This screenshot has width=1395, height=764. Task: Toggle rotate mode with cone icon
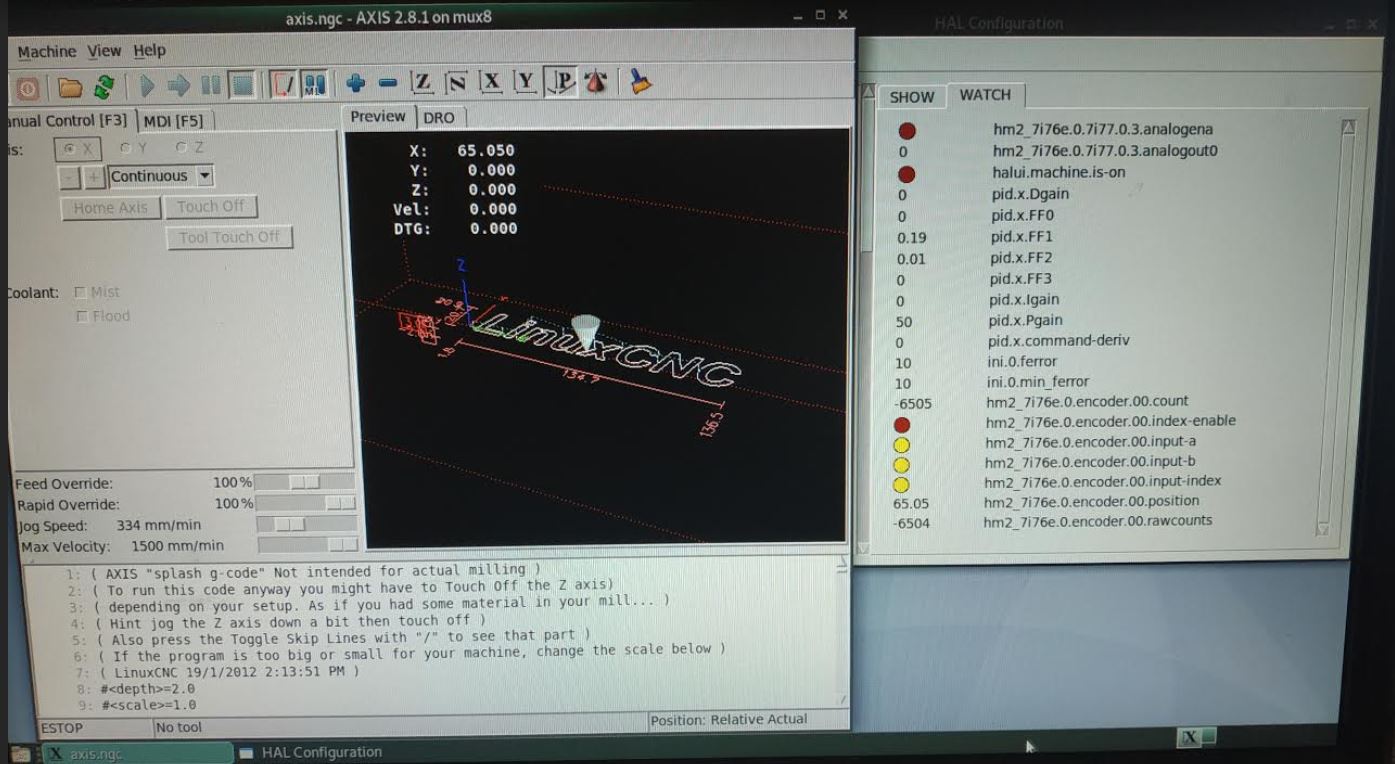596,83
